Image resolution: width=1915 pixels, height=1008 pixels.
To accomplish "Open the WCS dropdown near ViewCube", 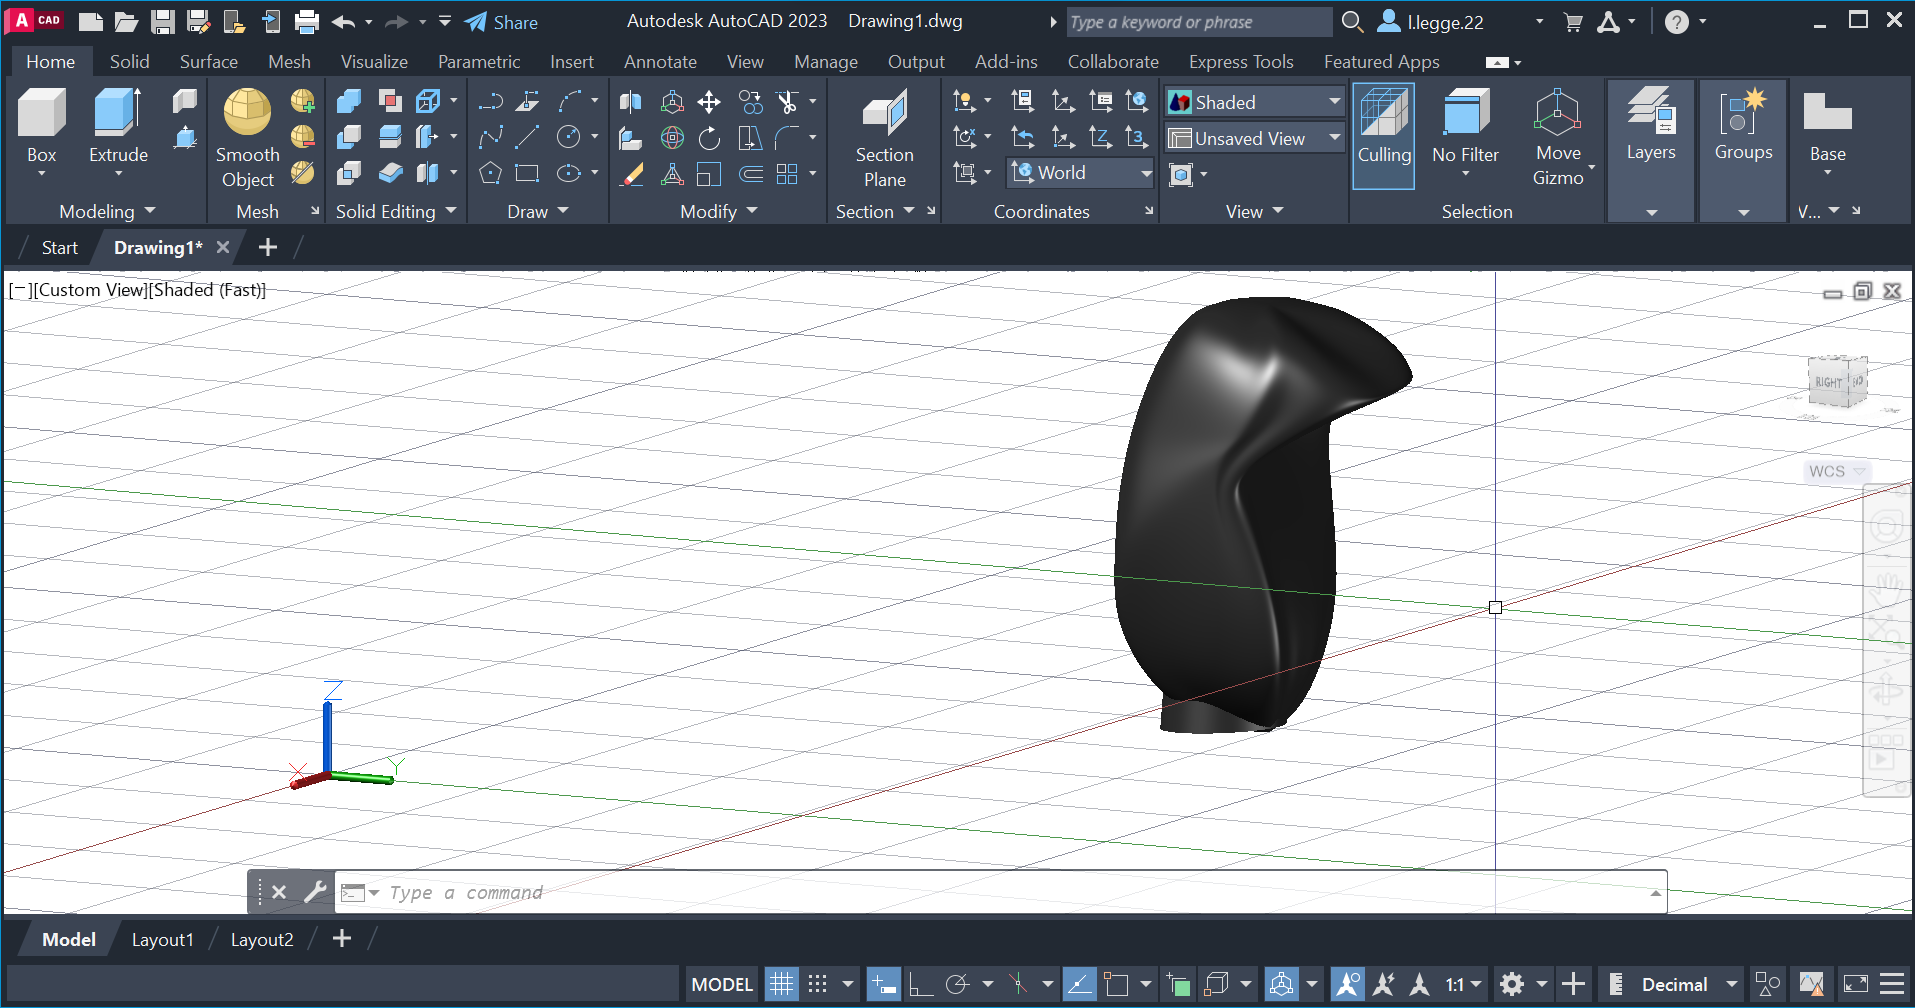I will (x=1837, y=471).
